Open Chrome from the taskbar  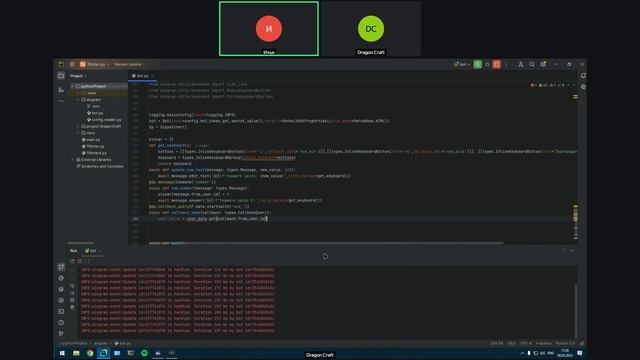coord(90,353)
